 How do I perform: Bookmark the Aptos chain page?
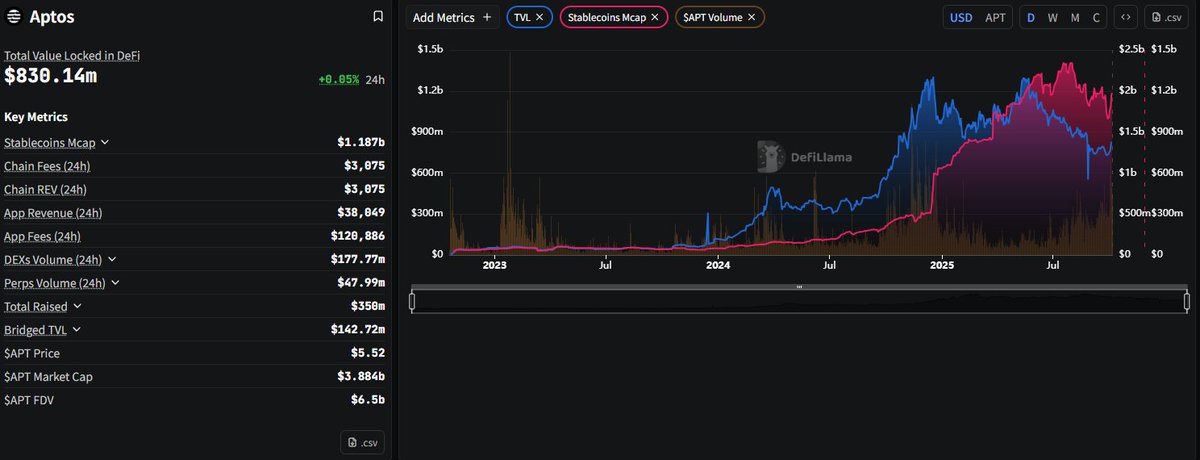[377, 17]
